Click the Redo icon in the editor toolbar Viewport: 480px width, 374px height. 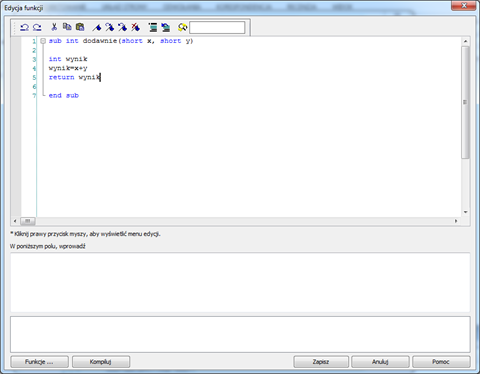point(37,28)
